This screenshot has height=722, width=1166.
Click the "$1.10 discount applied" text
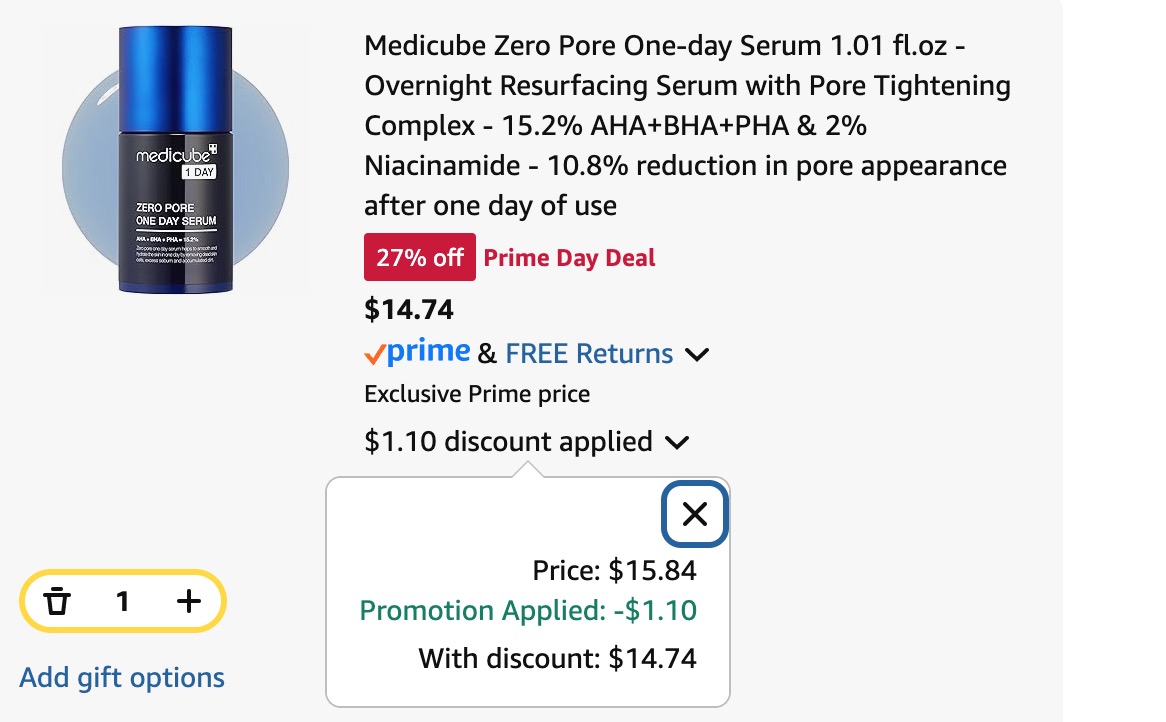[x=508, y=441]
